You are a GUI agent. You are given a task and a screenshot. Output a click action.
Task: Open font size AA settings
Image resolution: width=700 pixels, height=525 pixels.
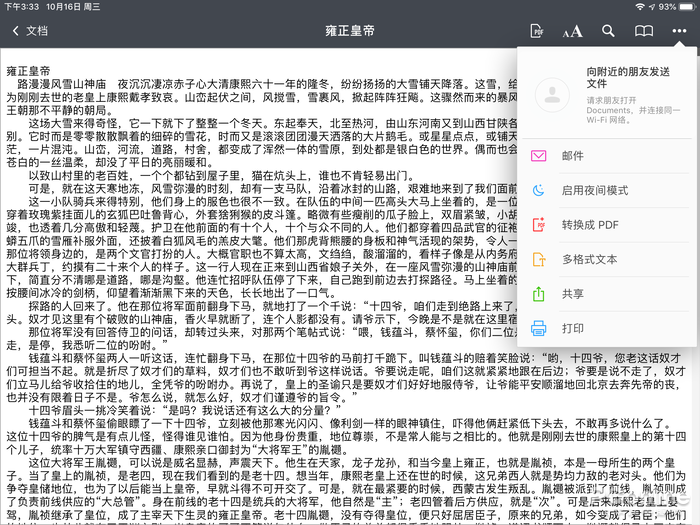pos(572,31)
